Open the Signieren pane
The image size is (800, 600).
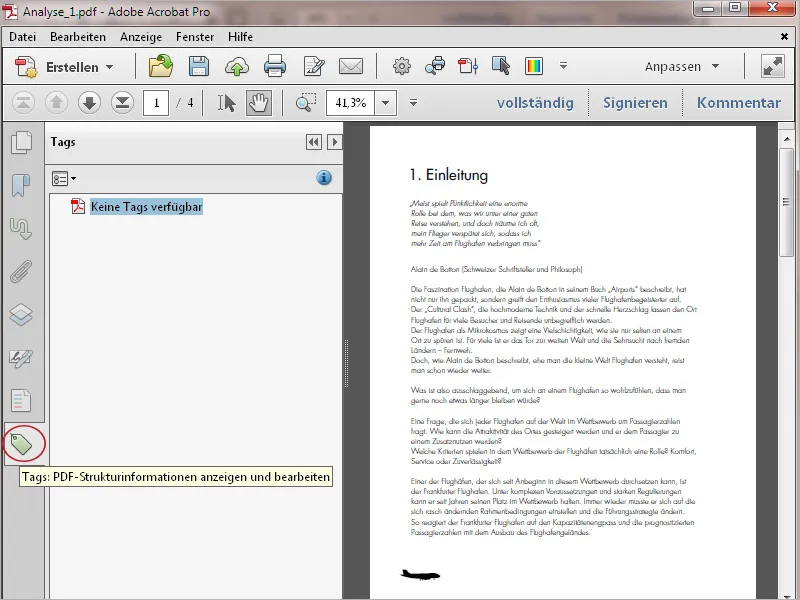pyautogui.click(x=635, y=103)
